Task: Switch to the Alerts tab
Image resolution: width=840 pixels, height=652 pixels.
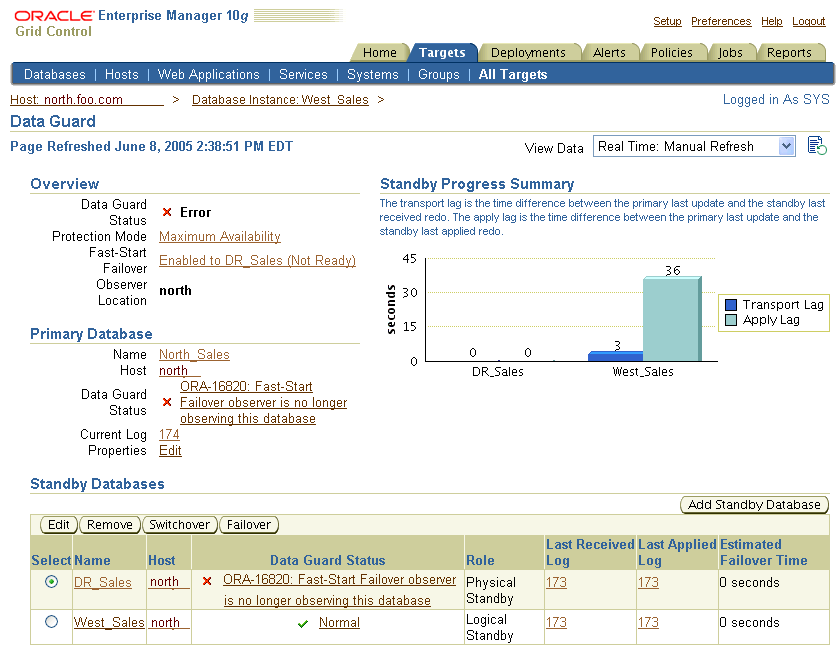Action: [x=609, y=53]
